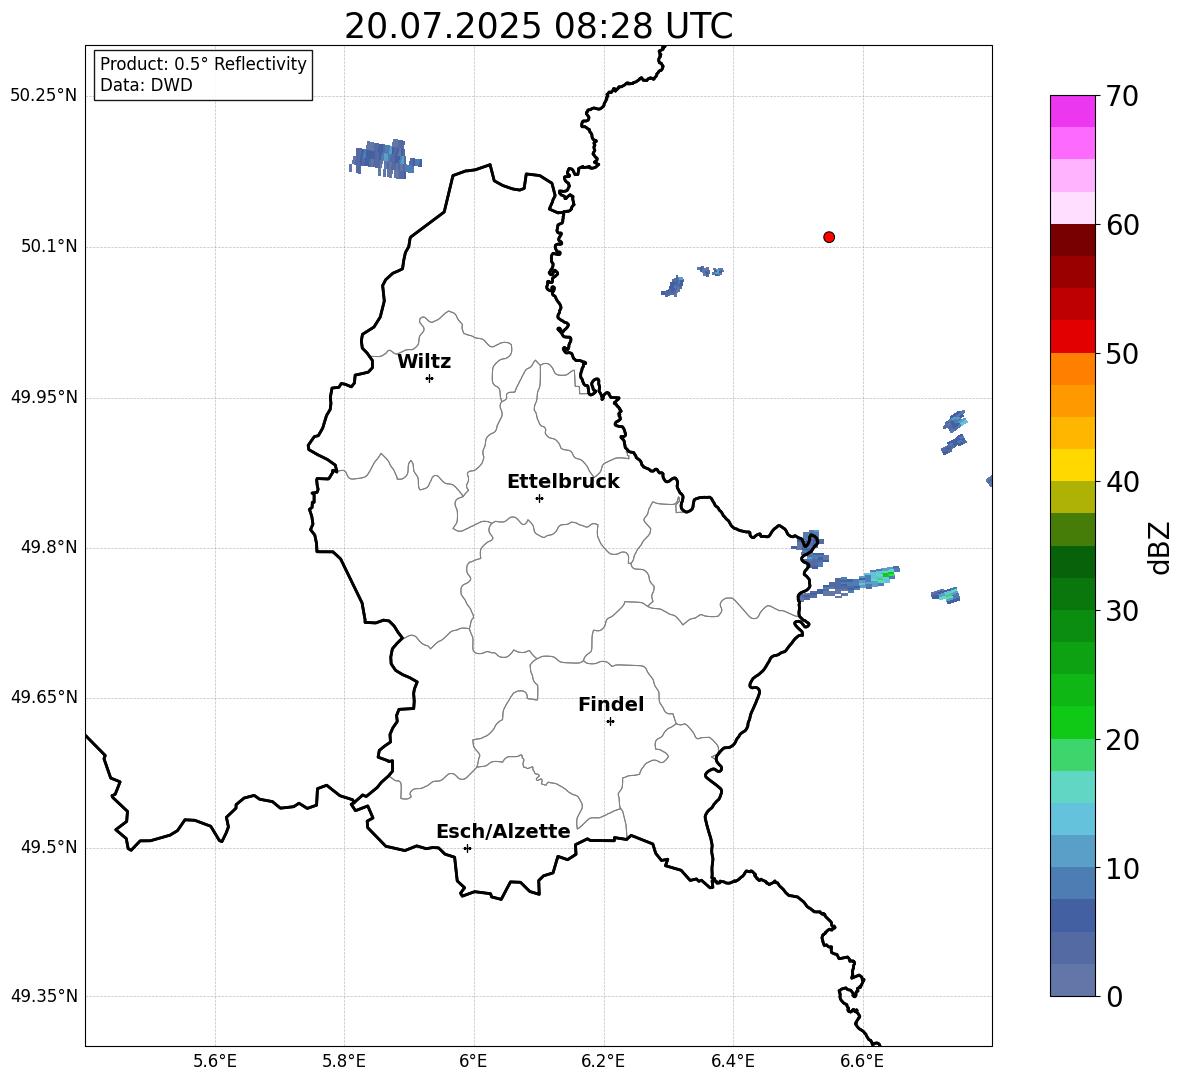This screenshot has height=1081, width=1184.
Task: Click the 50 tick on colorbar
Action: 1122,354
